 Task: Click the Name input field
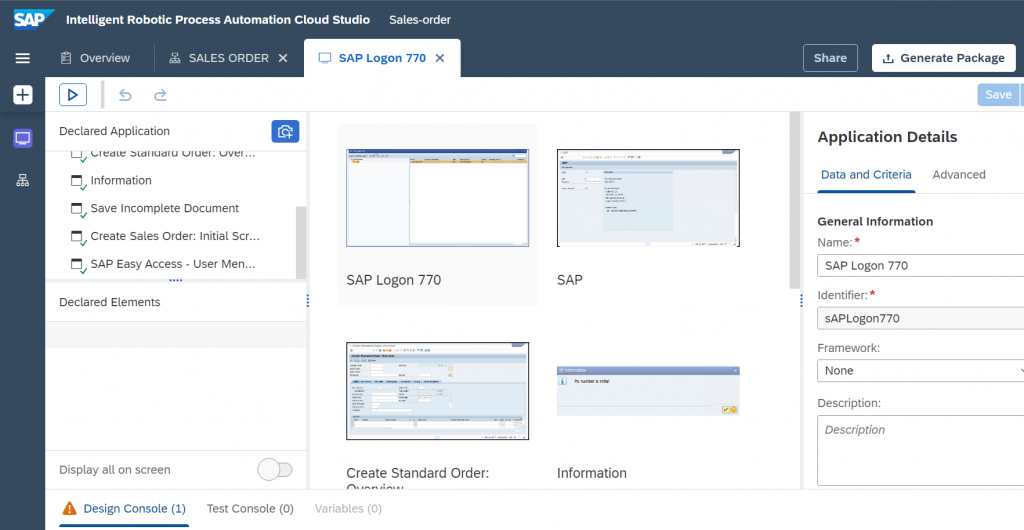click(920, 266)
